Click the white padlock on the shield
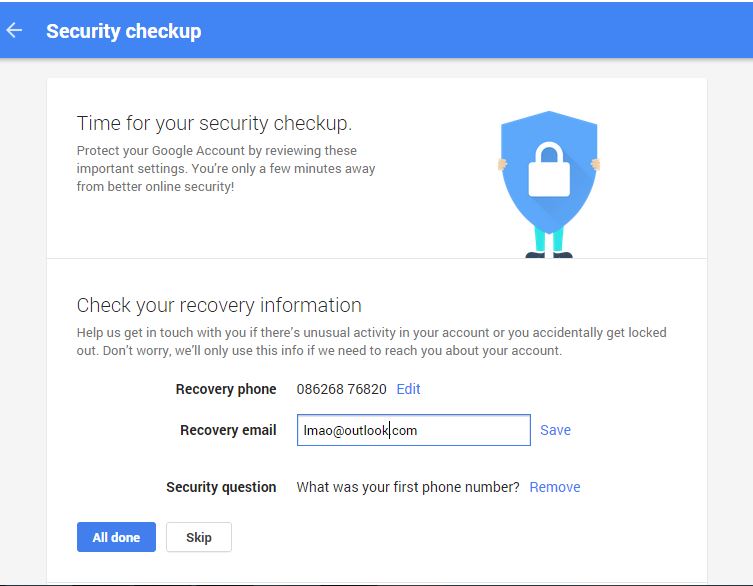Screen dimensions: 753x586 point(548,168)
